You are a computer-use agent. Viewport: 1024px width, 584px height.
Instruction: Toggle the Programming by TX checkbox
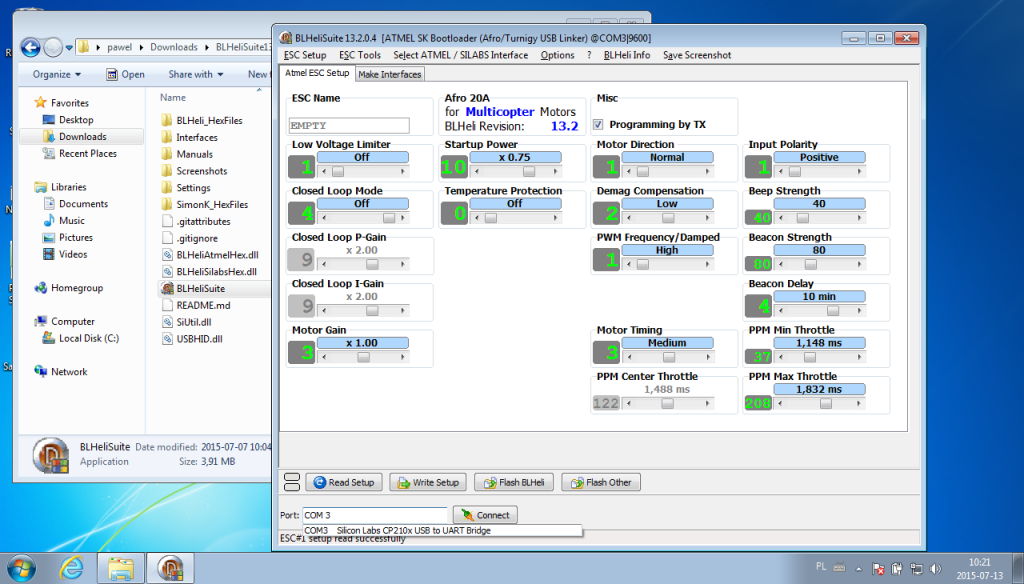(599, 125)
